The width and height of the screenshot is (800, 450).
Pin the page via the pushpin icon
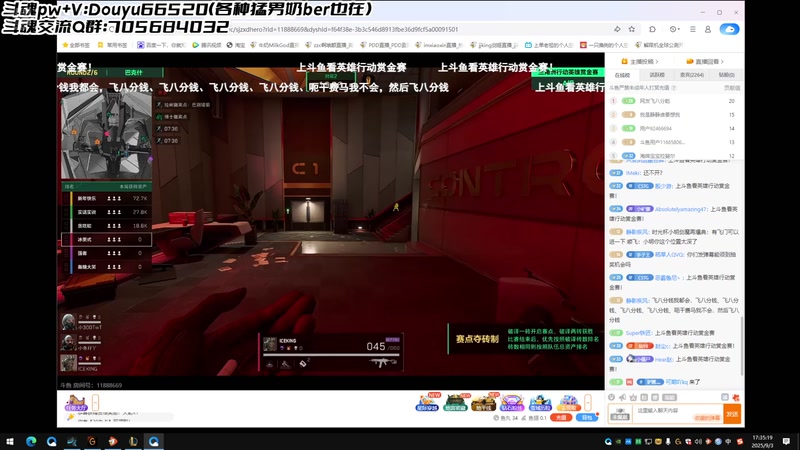617,29
